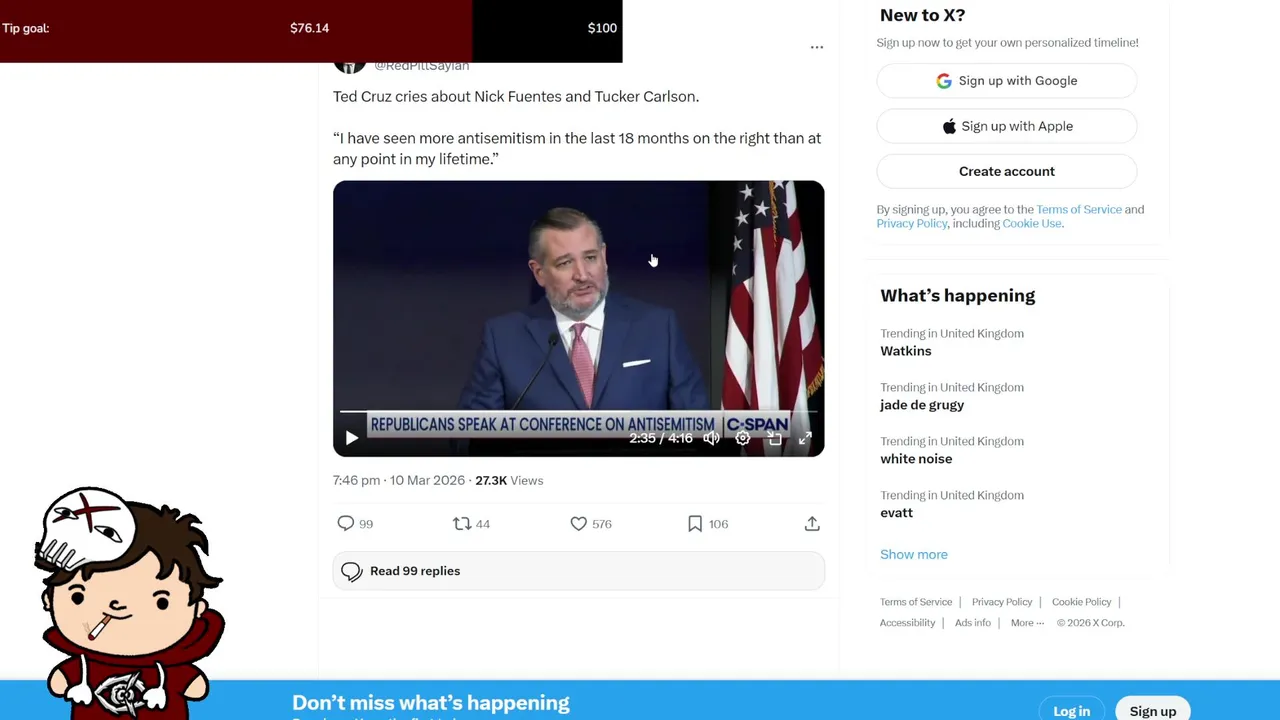Sign up with Apple button
1280x720 pixels.
[x=1007, y=126]
